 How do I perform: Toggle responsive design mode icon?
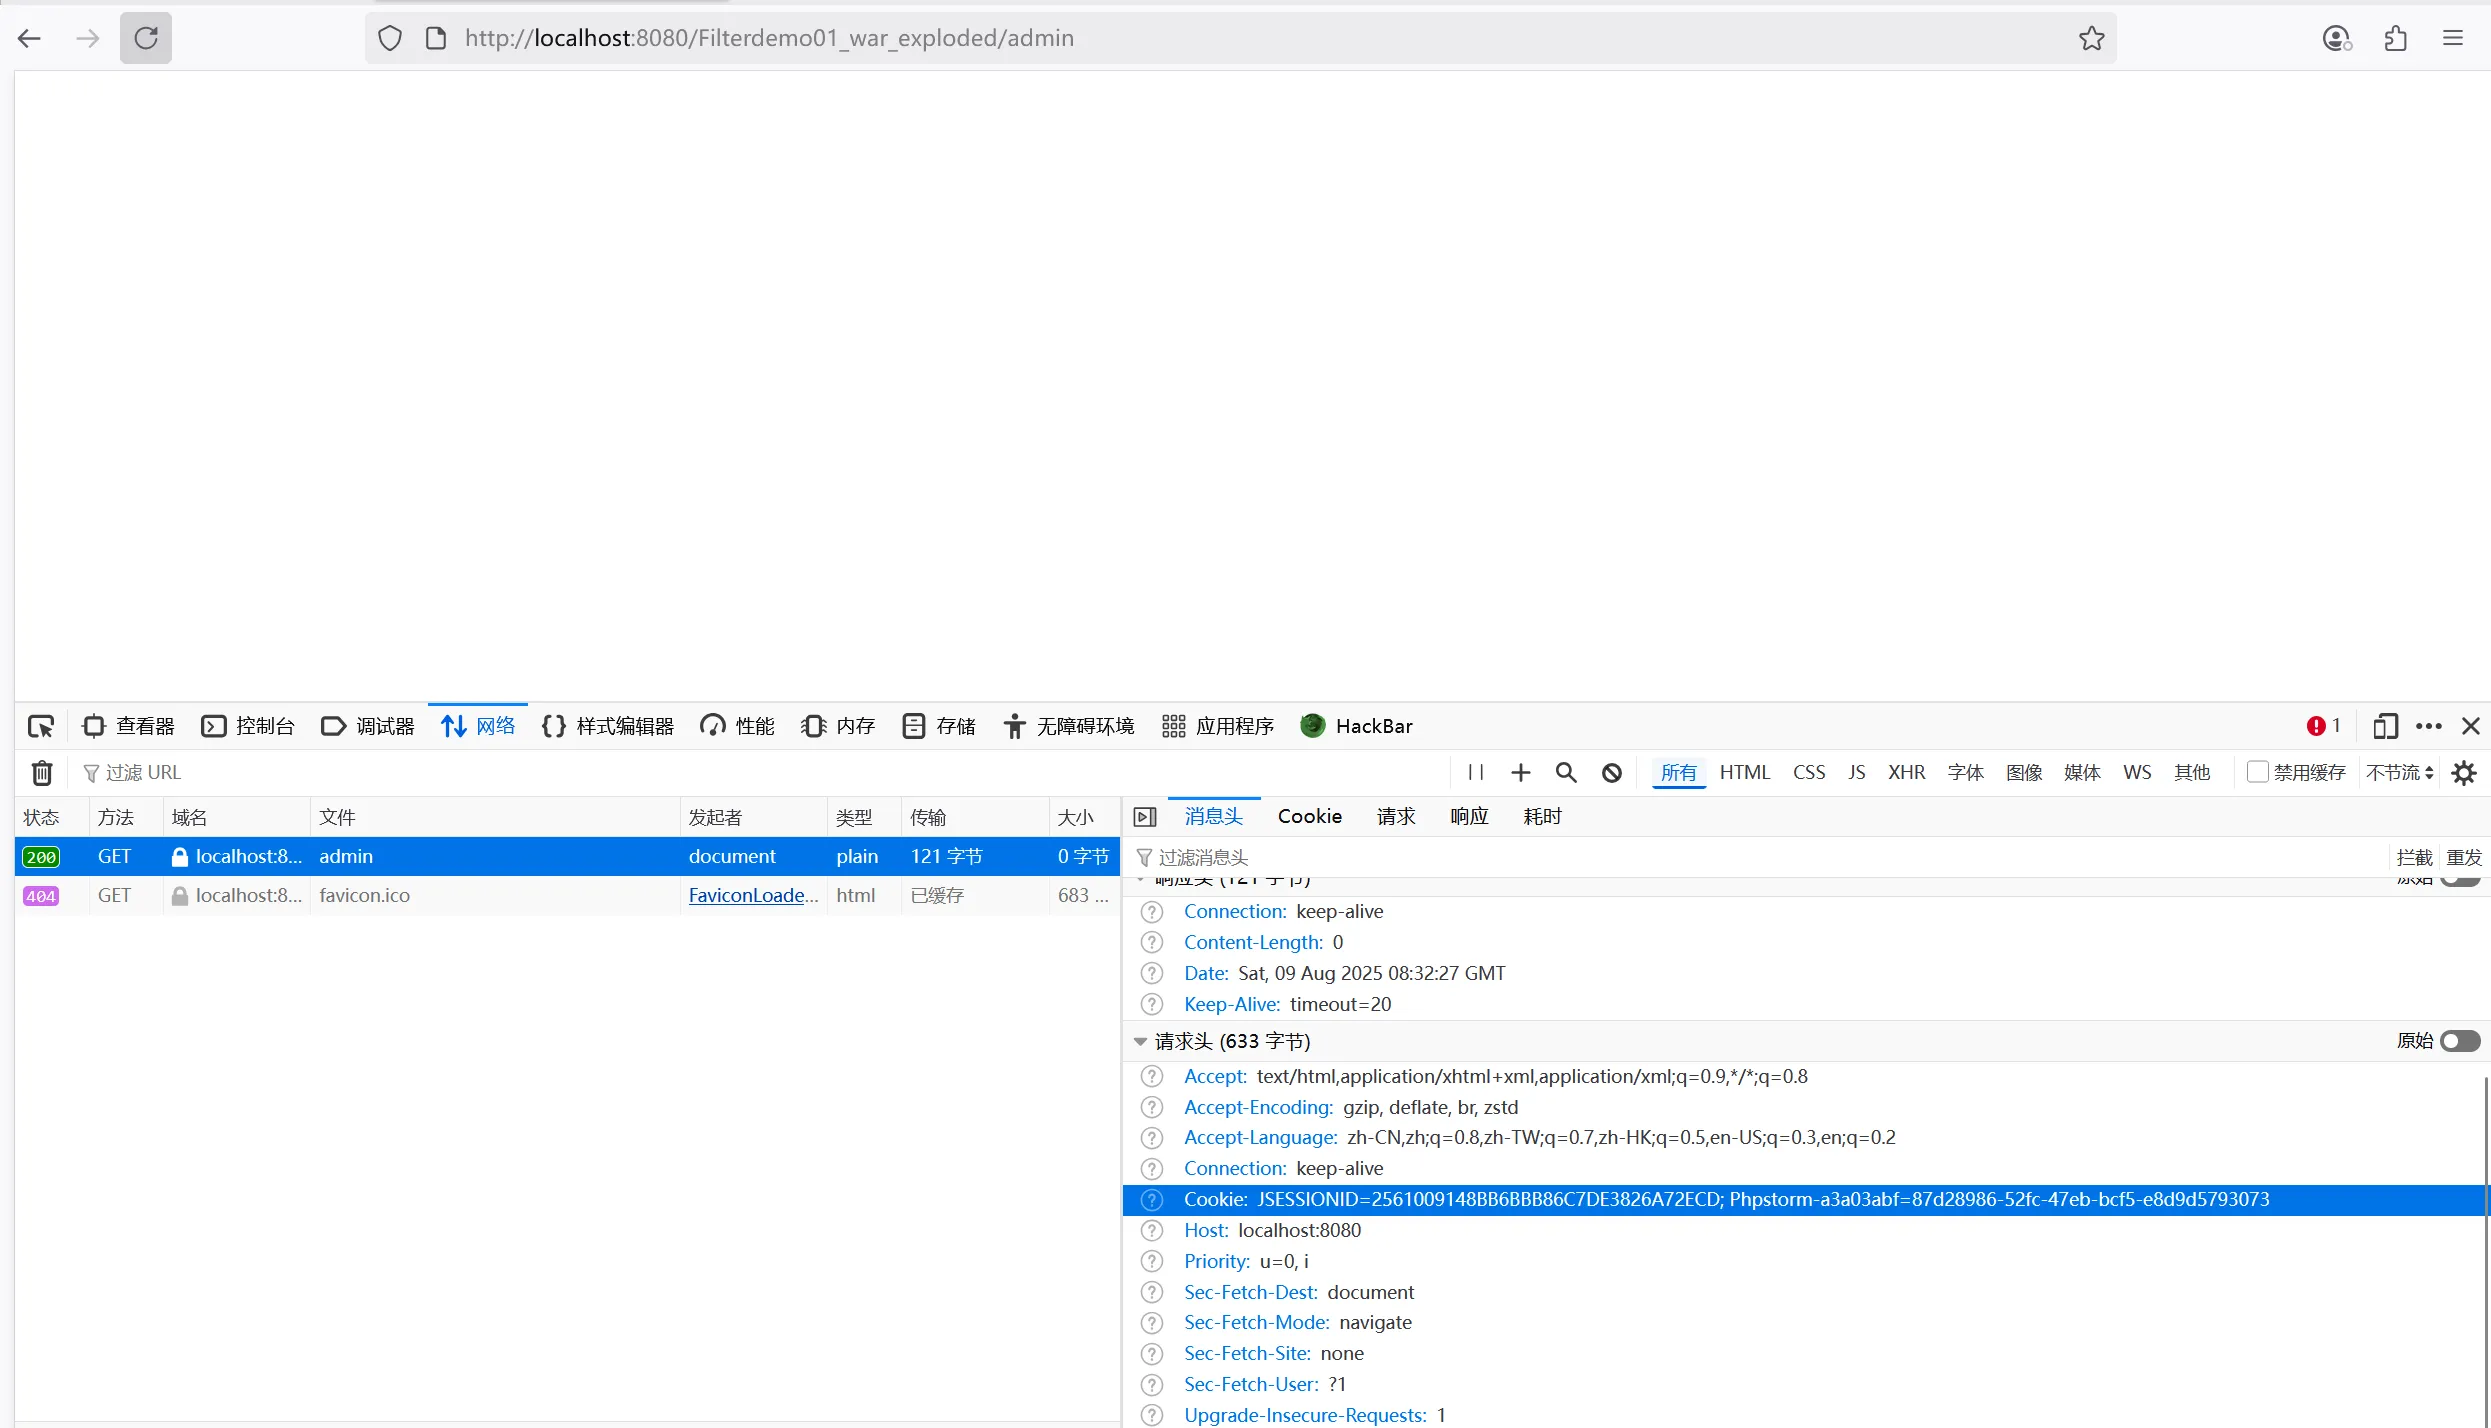pyautogui.click(x=2386, y=726)
